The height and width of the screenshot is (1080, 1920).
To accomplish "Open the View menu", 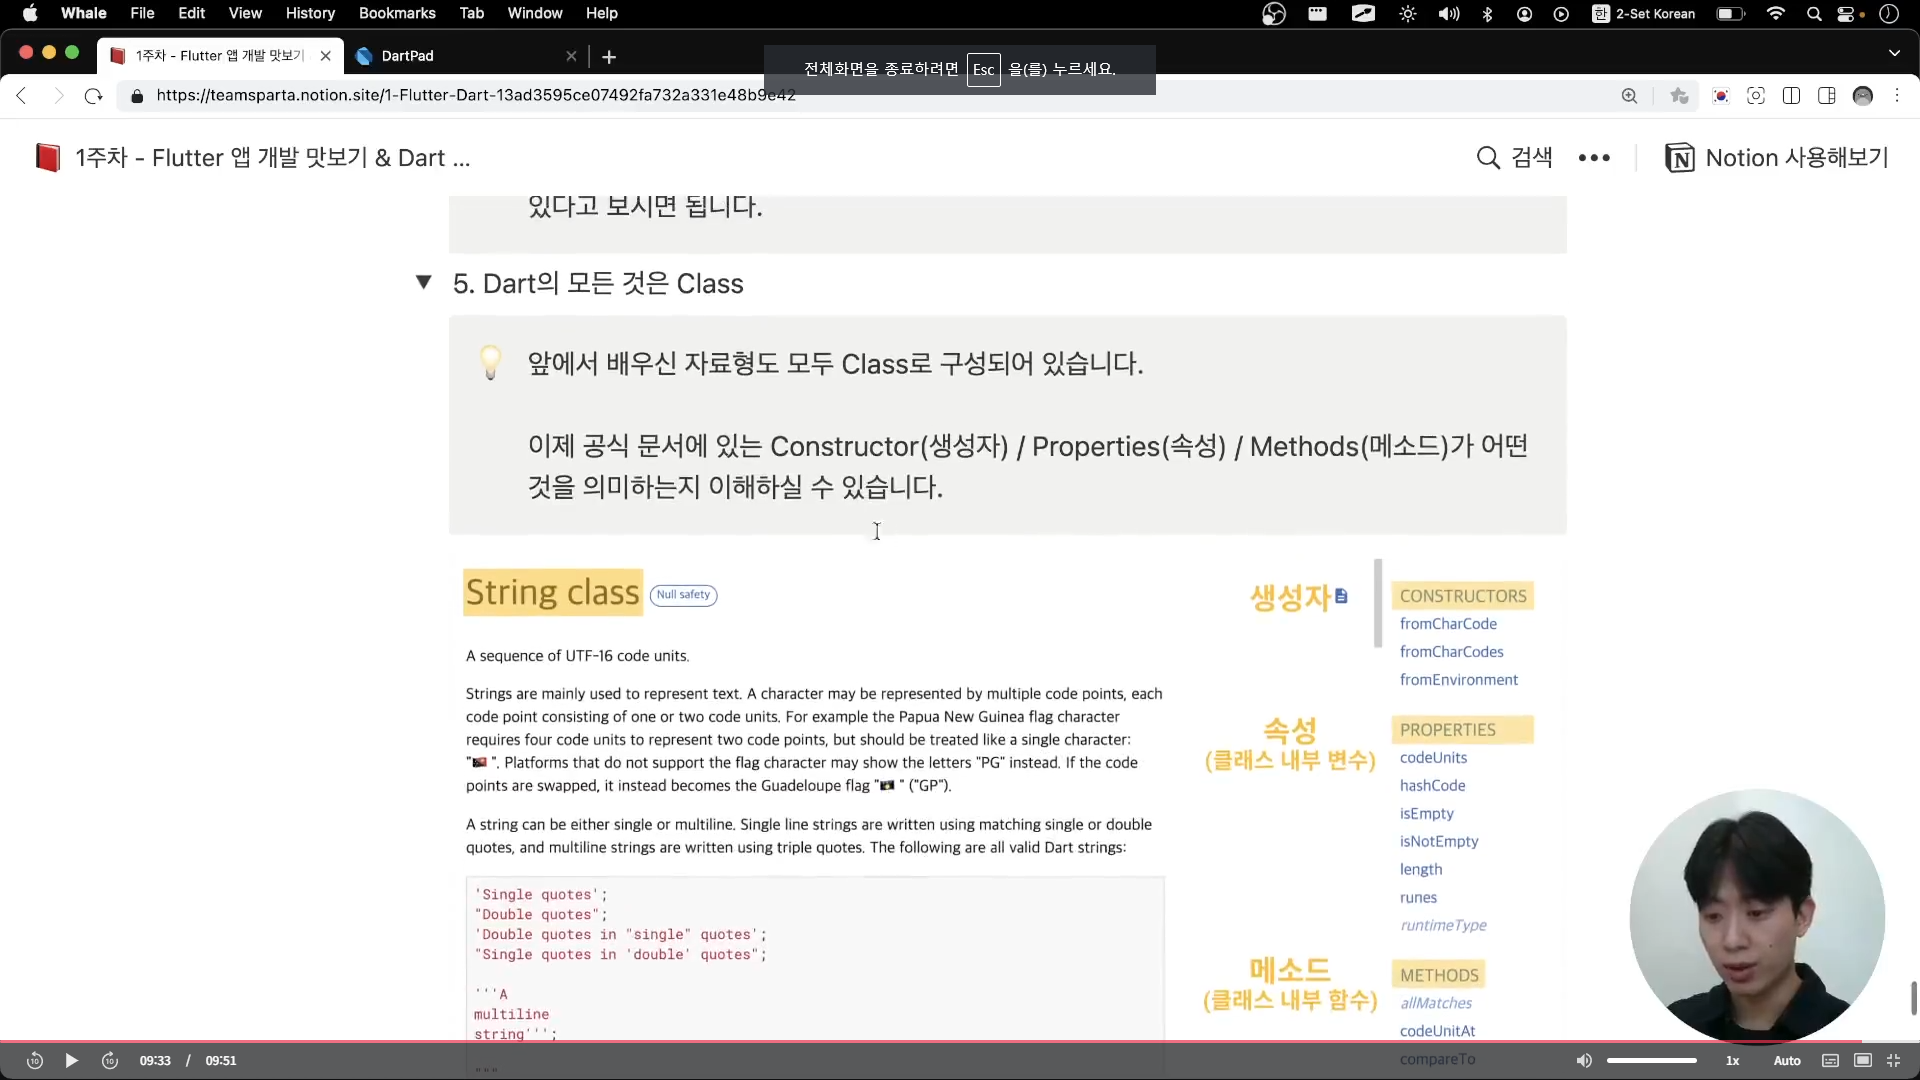I will [x=245, y=13].
